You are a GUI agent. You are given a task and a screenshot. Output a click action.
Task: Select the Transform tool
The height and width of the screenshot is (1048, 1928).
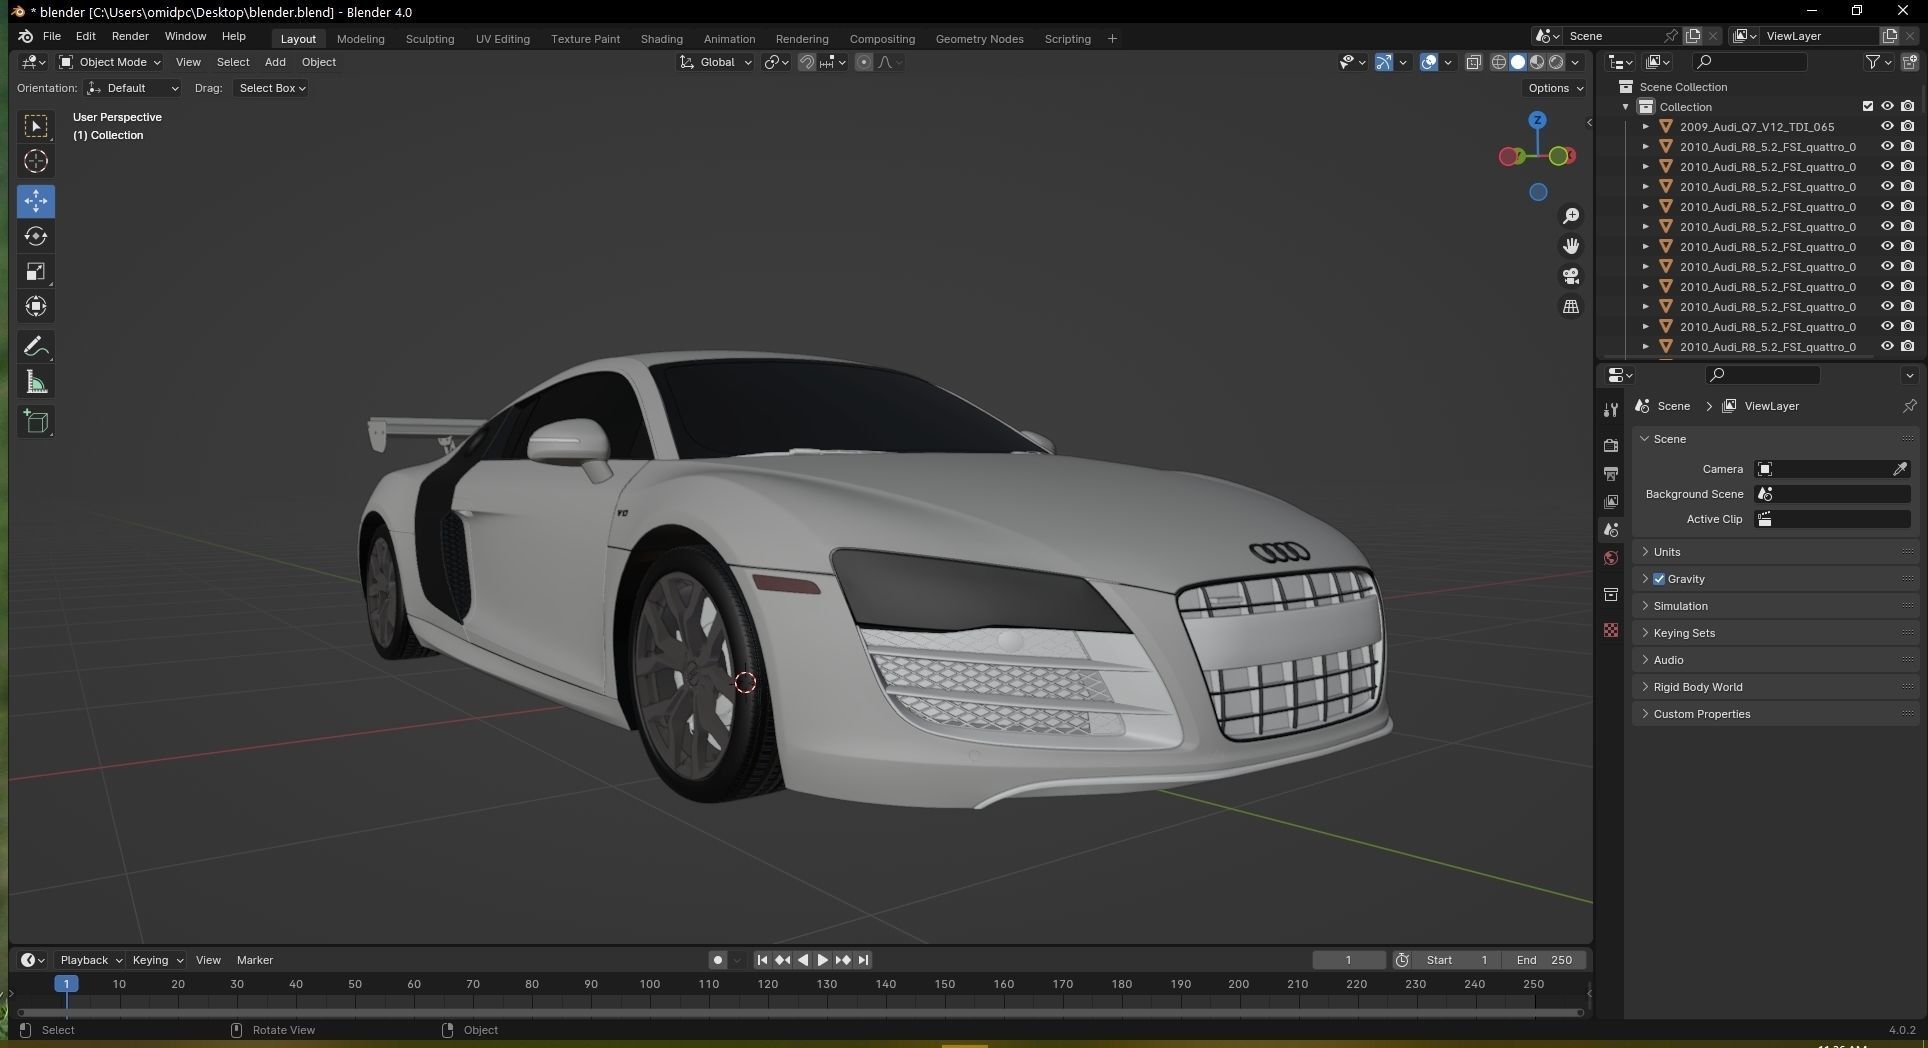[x=36, y=306]
